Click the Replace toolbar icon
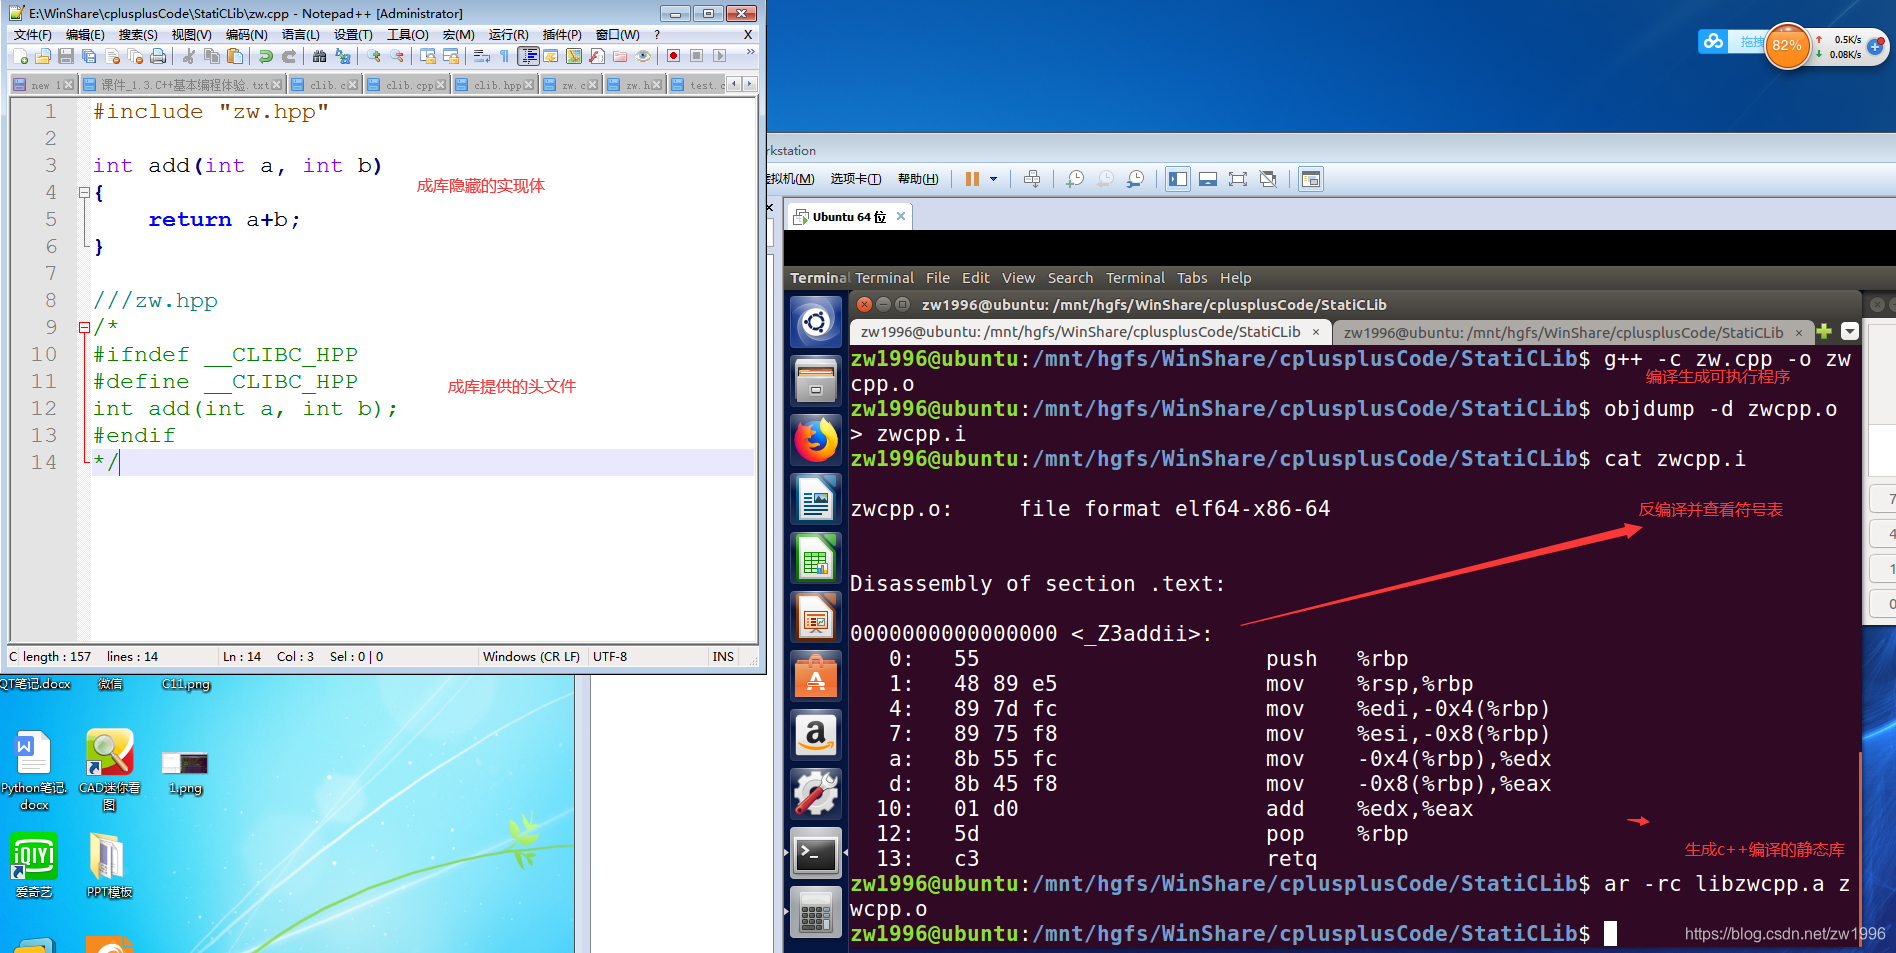 click(342, 56)
